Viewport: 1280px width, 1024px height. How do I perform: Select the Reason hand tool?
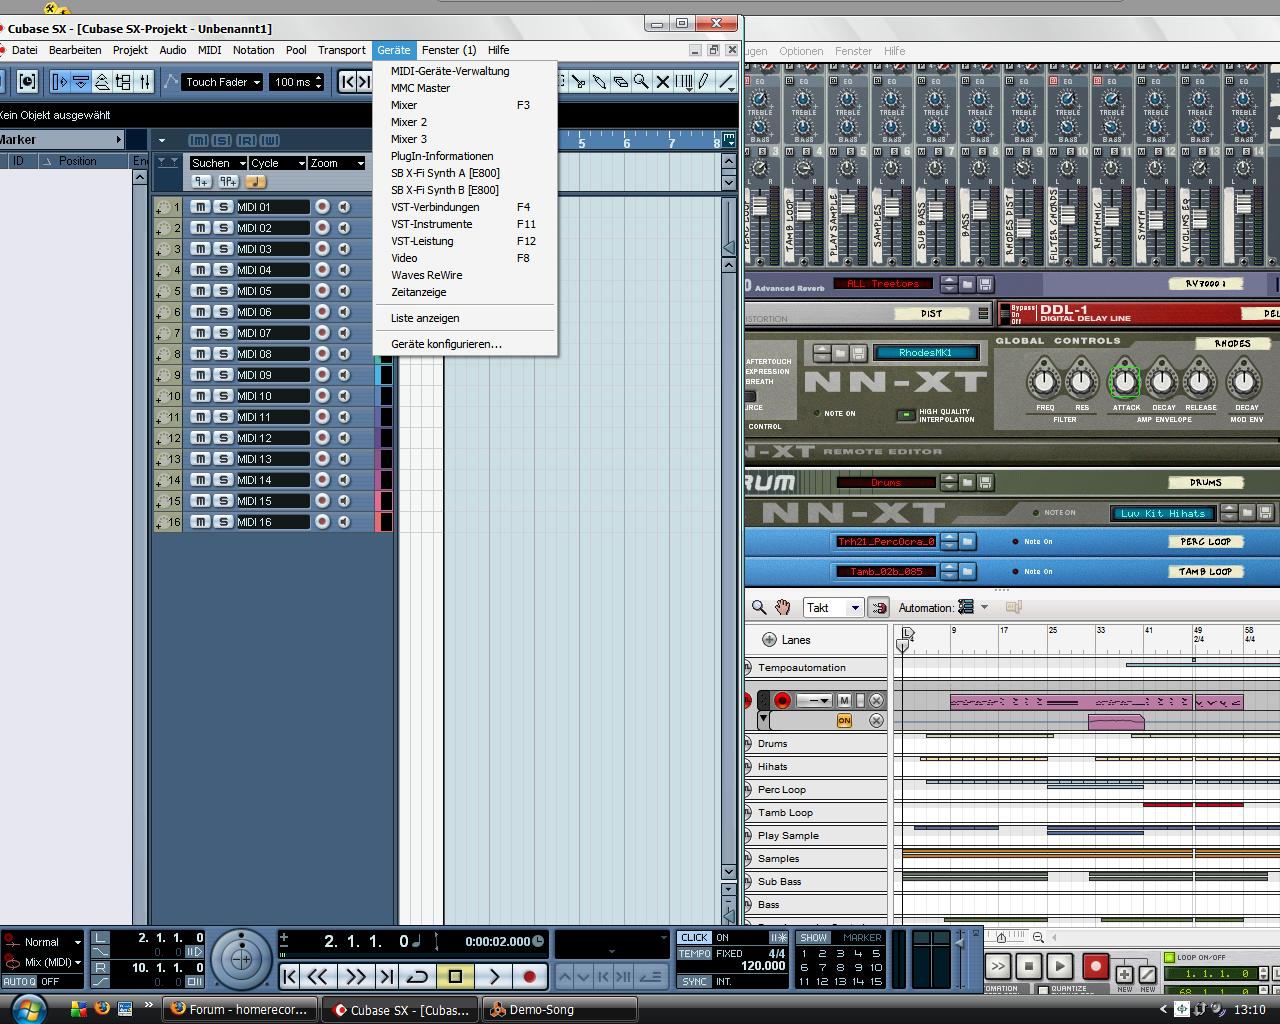pyautogui.click(x=783, y=608)
